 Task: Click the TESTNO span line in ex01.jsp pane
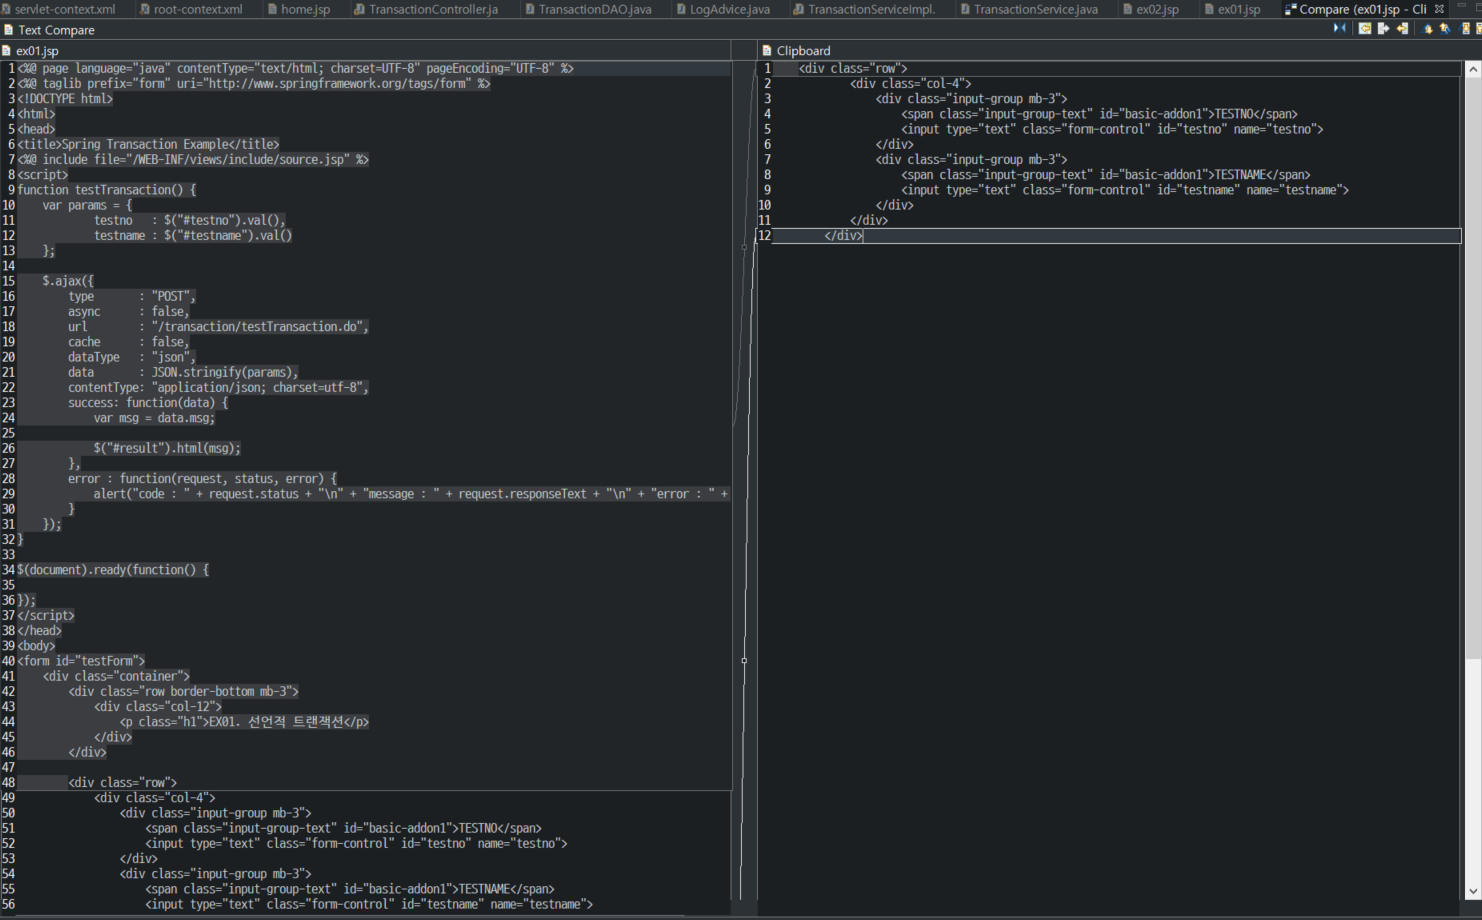pos(344,829)
